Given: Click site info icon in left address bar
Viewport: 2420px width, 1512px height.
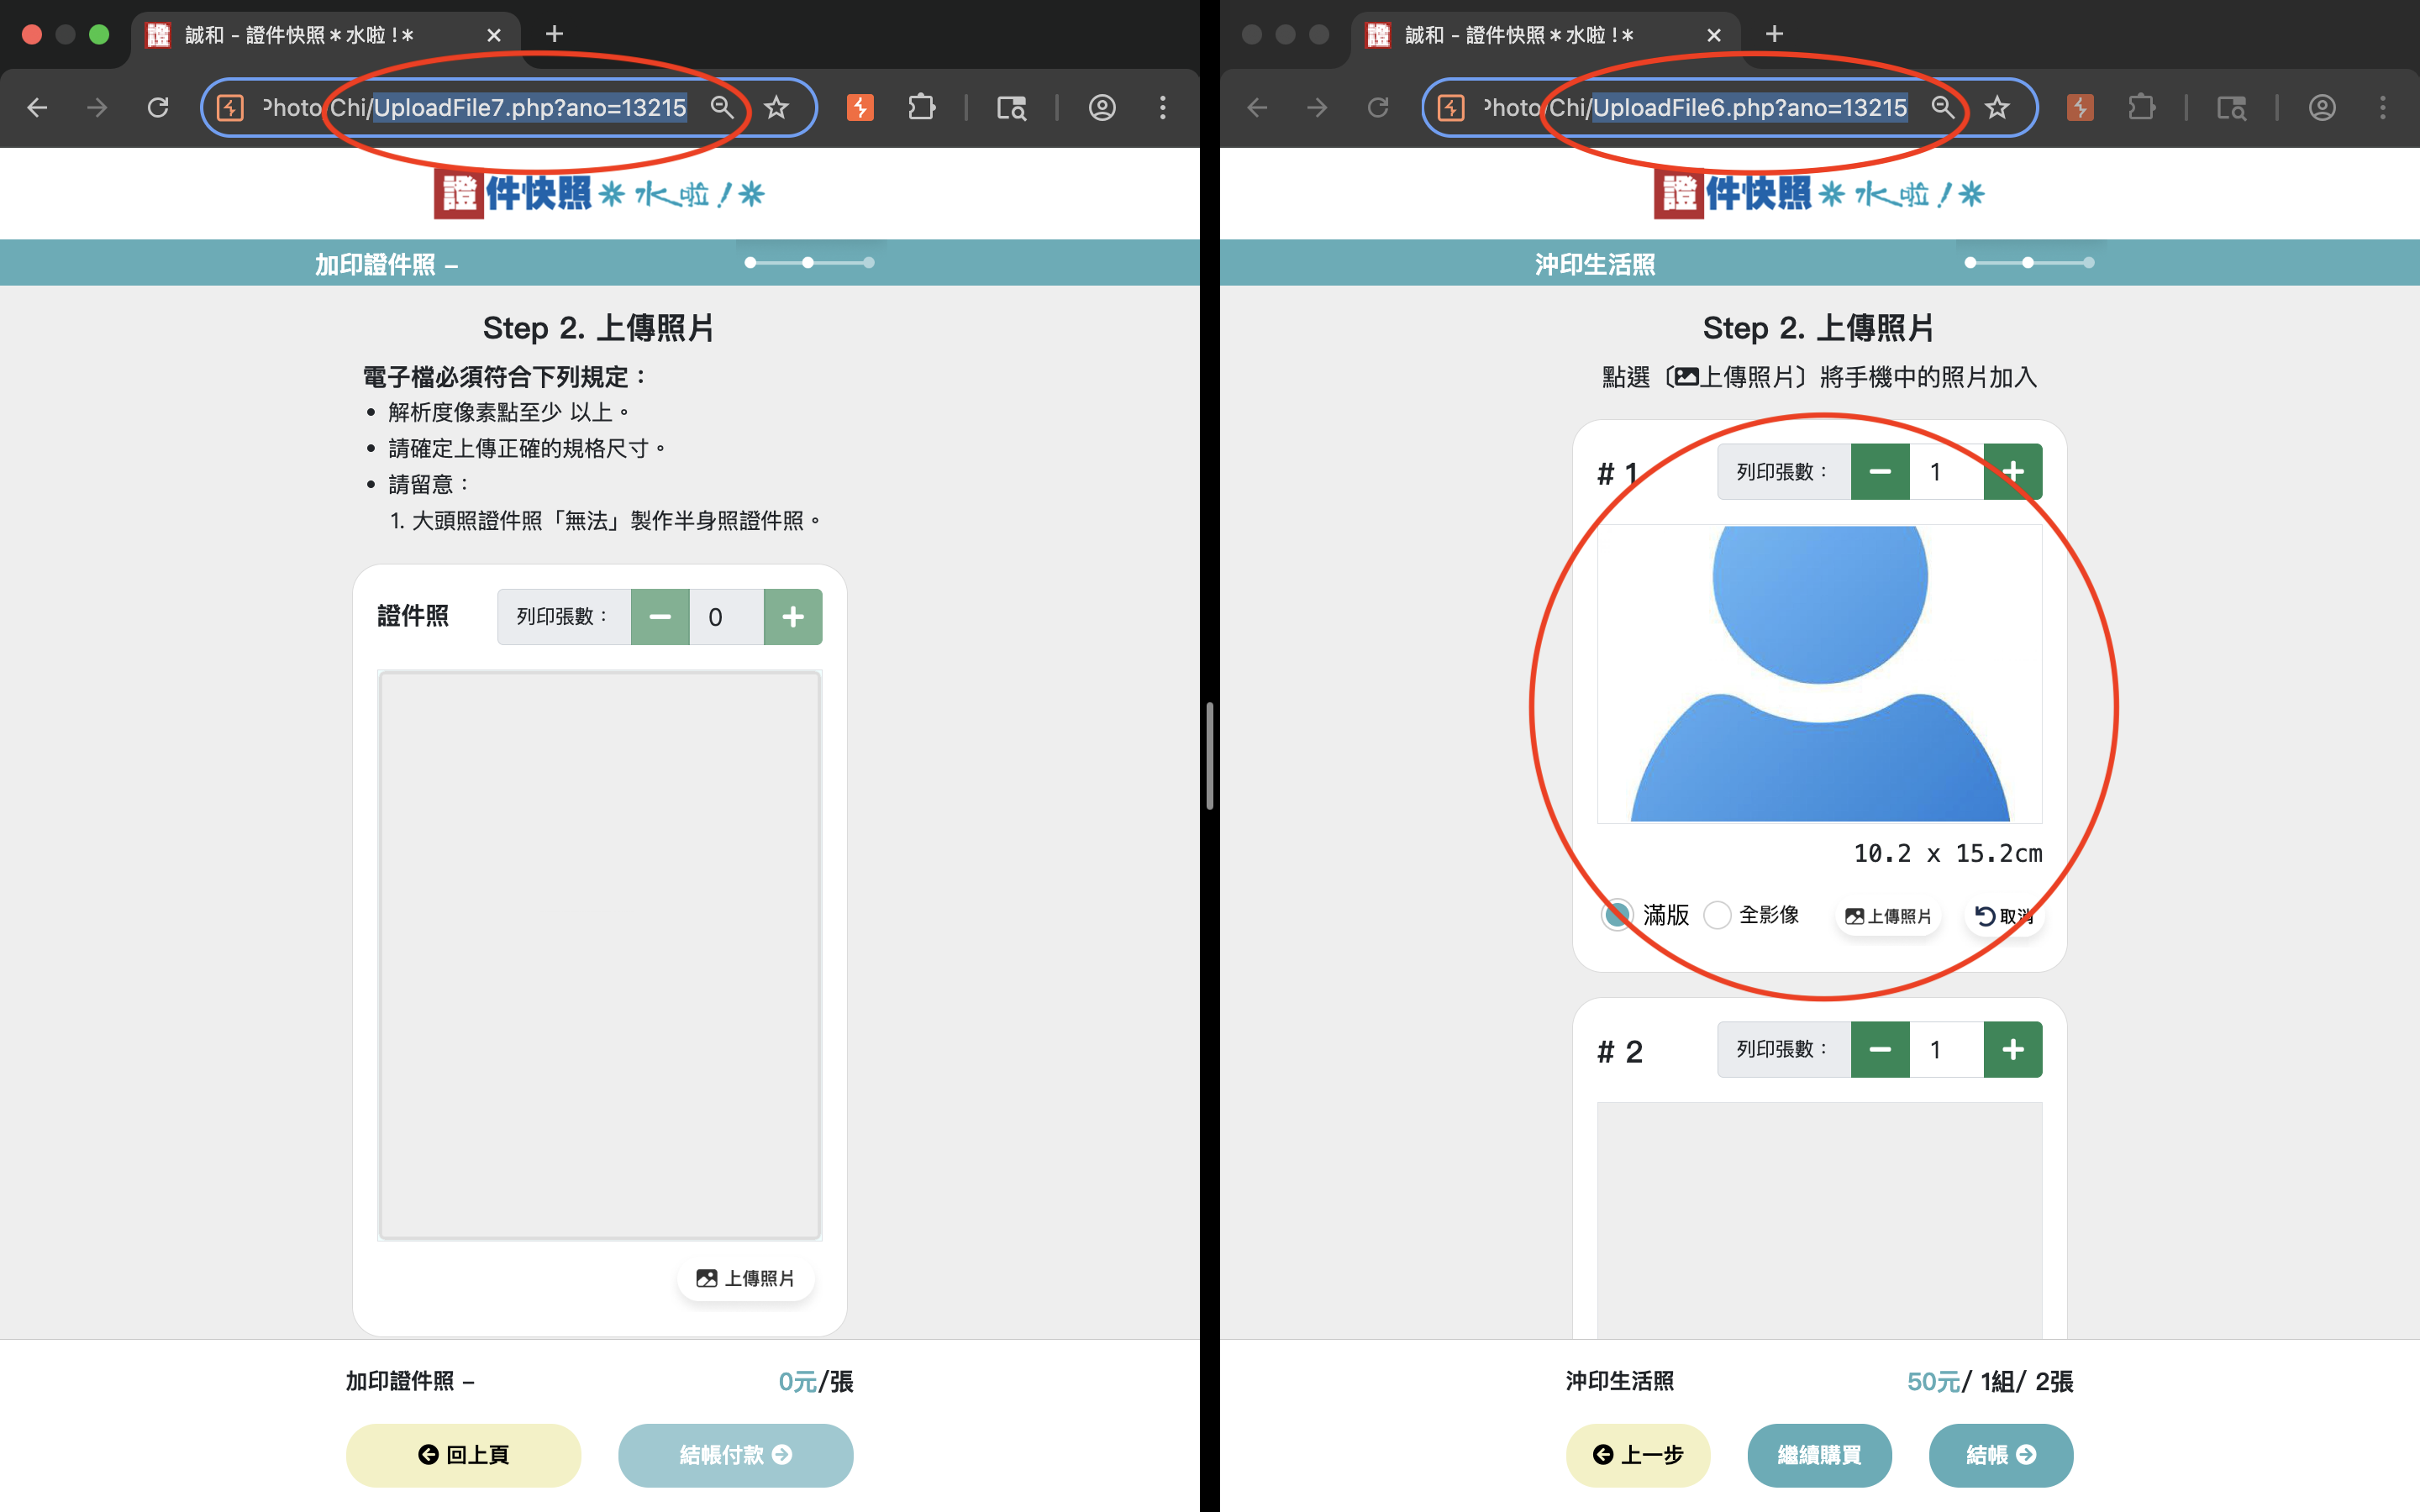Looking at the screenshot, I should 231,107.
